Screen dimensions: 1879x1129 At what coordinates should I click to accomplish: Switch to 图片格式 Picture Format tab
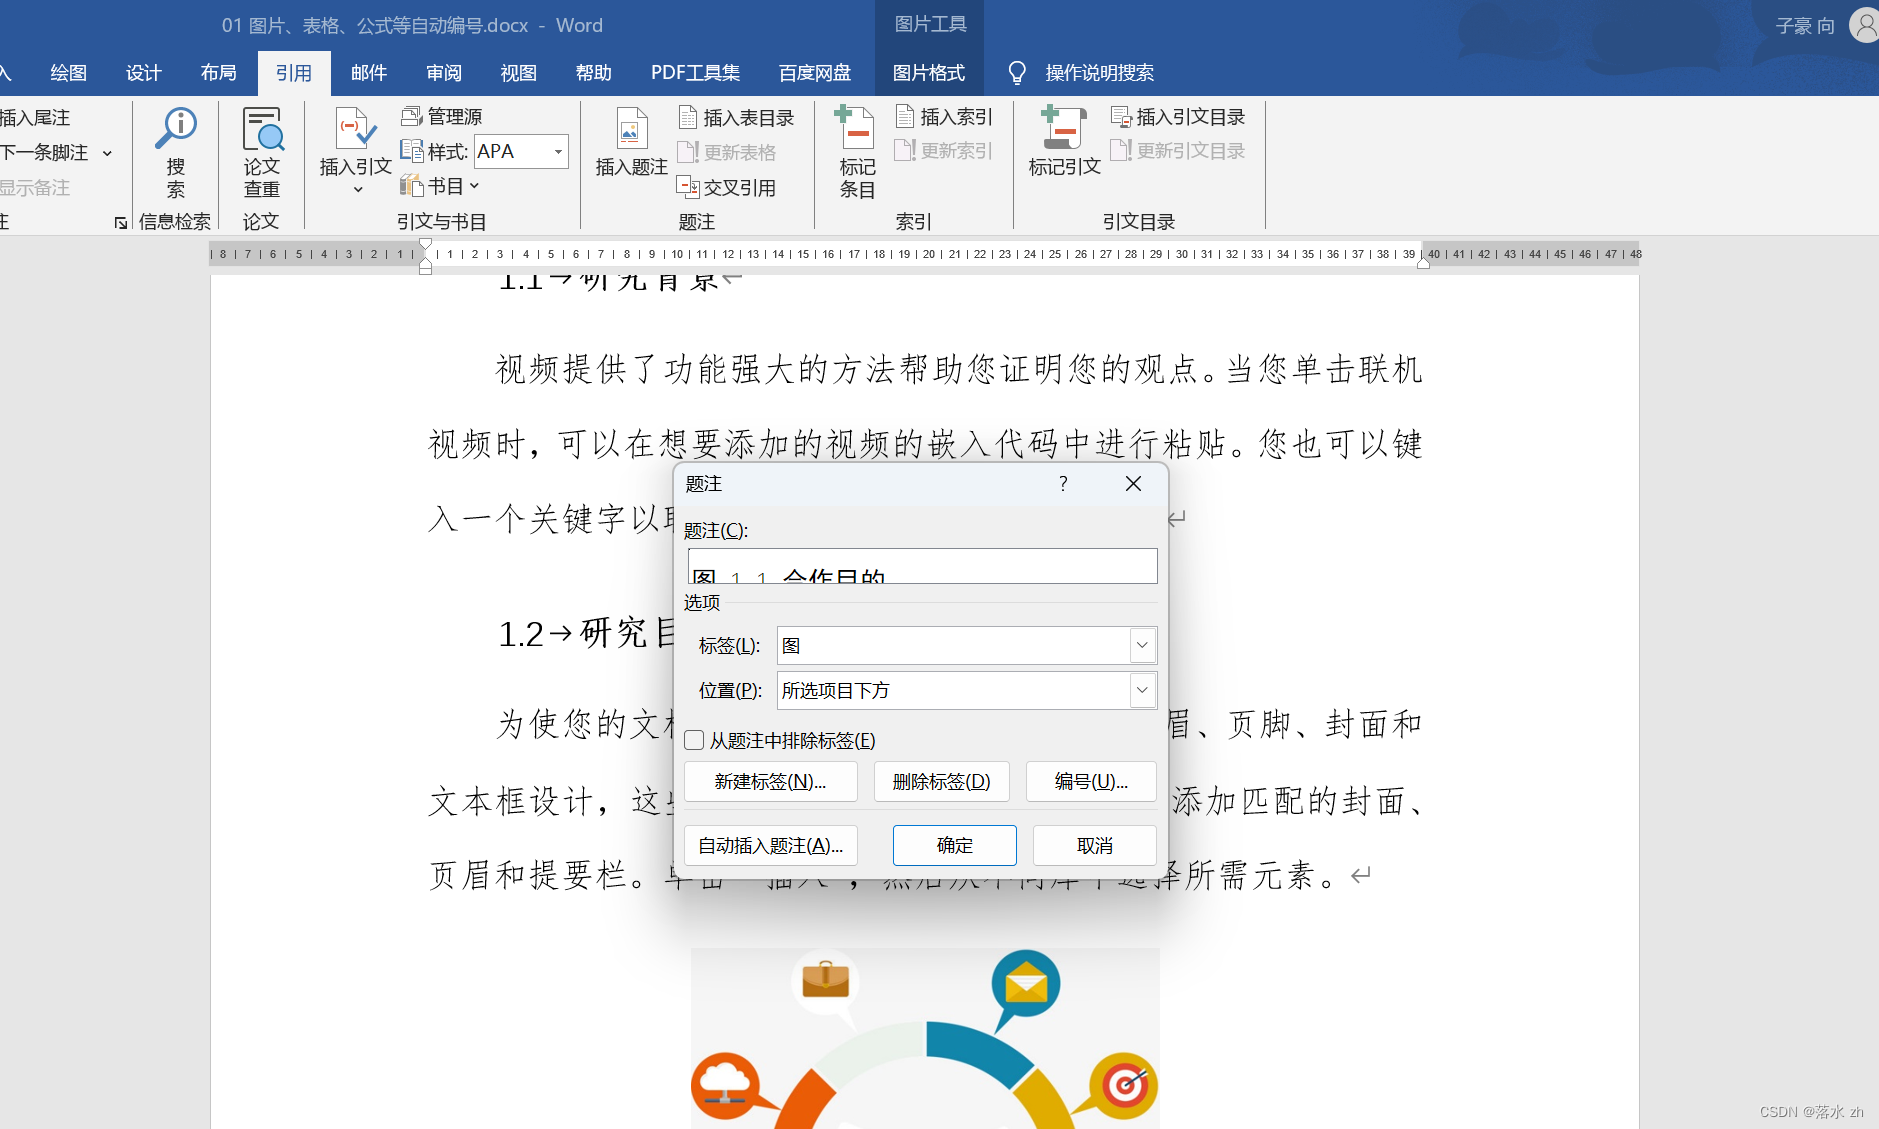click(929, 73)
